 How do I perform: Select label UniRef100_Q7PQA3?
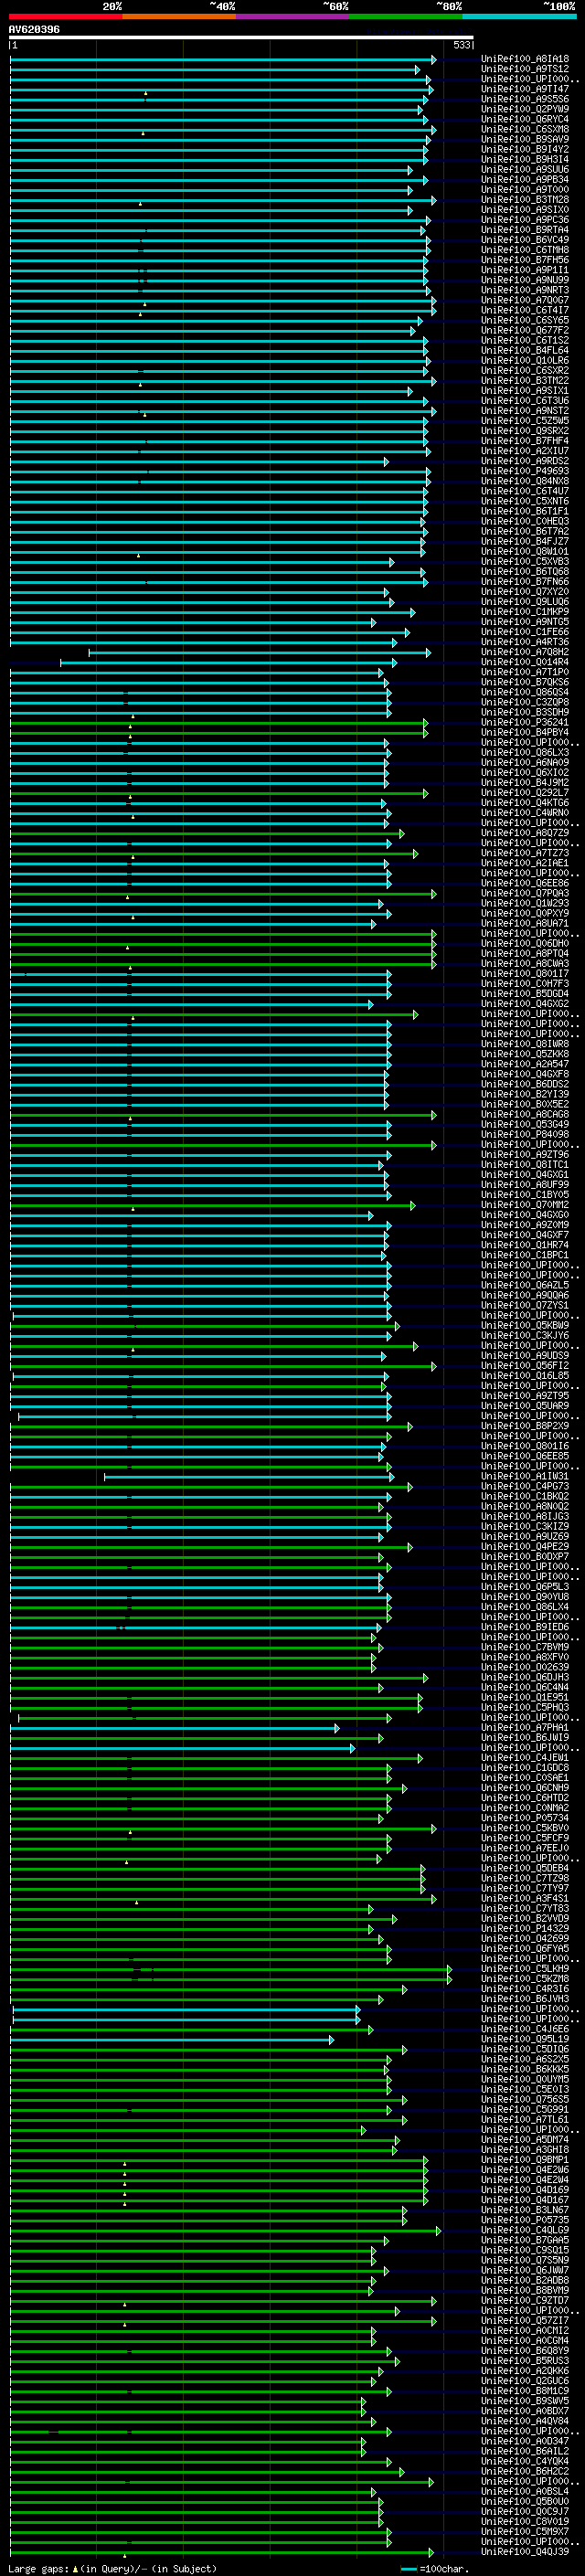point(525,893)
